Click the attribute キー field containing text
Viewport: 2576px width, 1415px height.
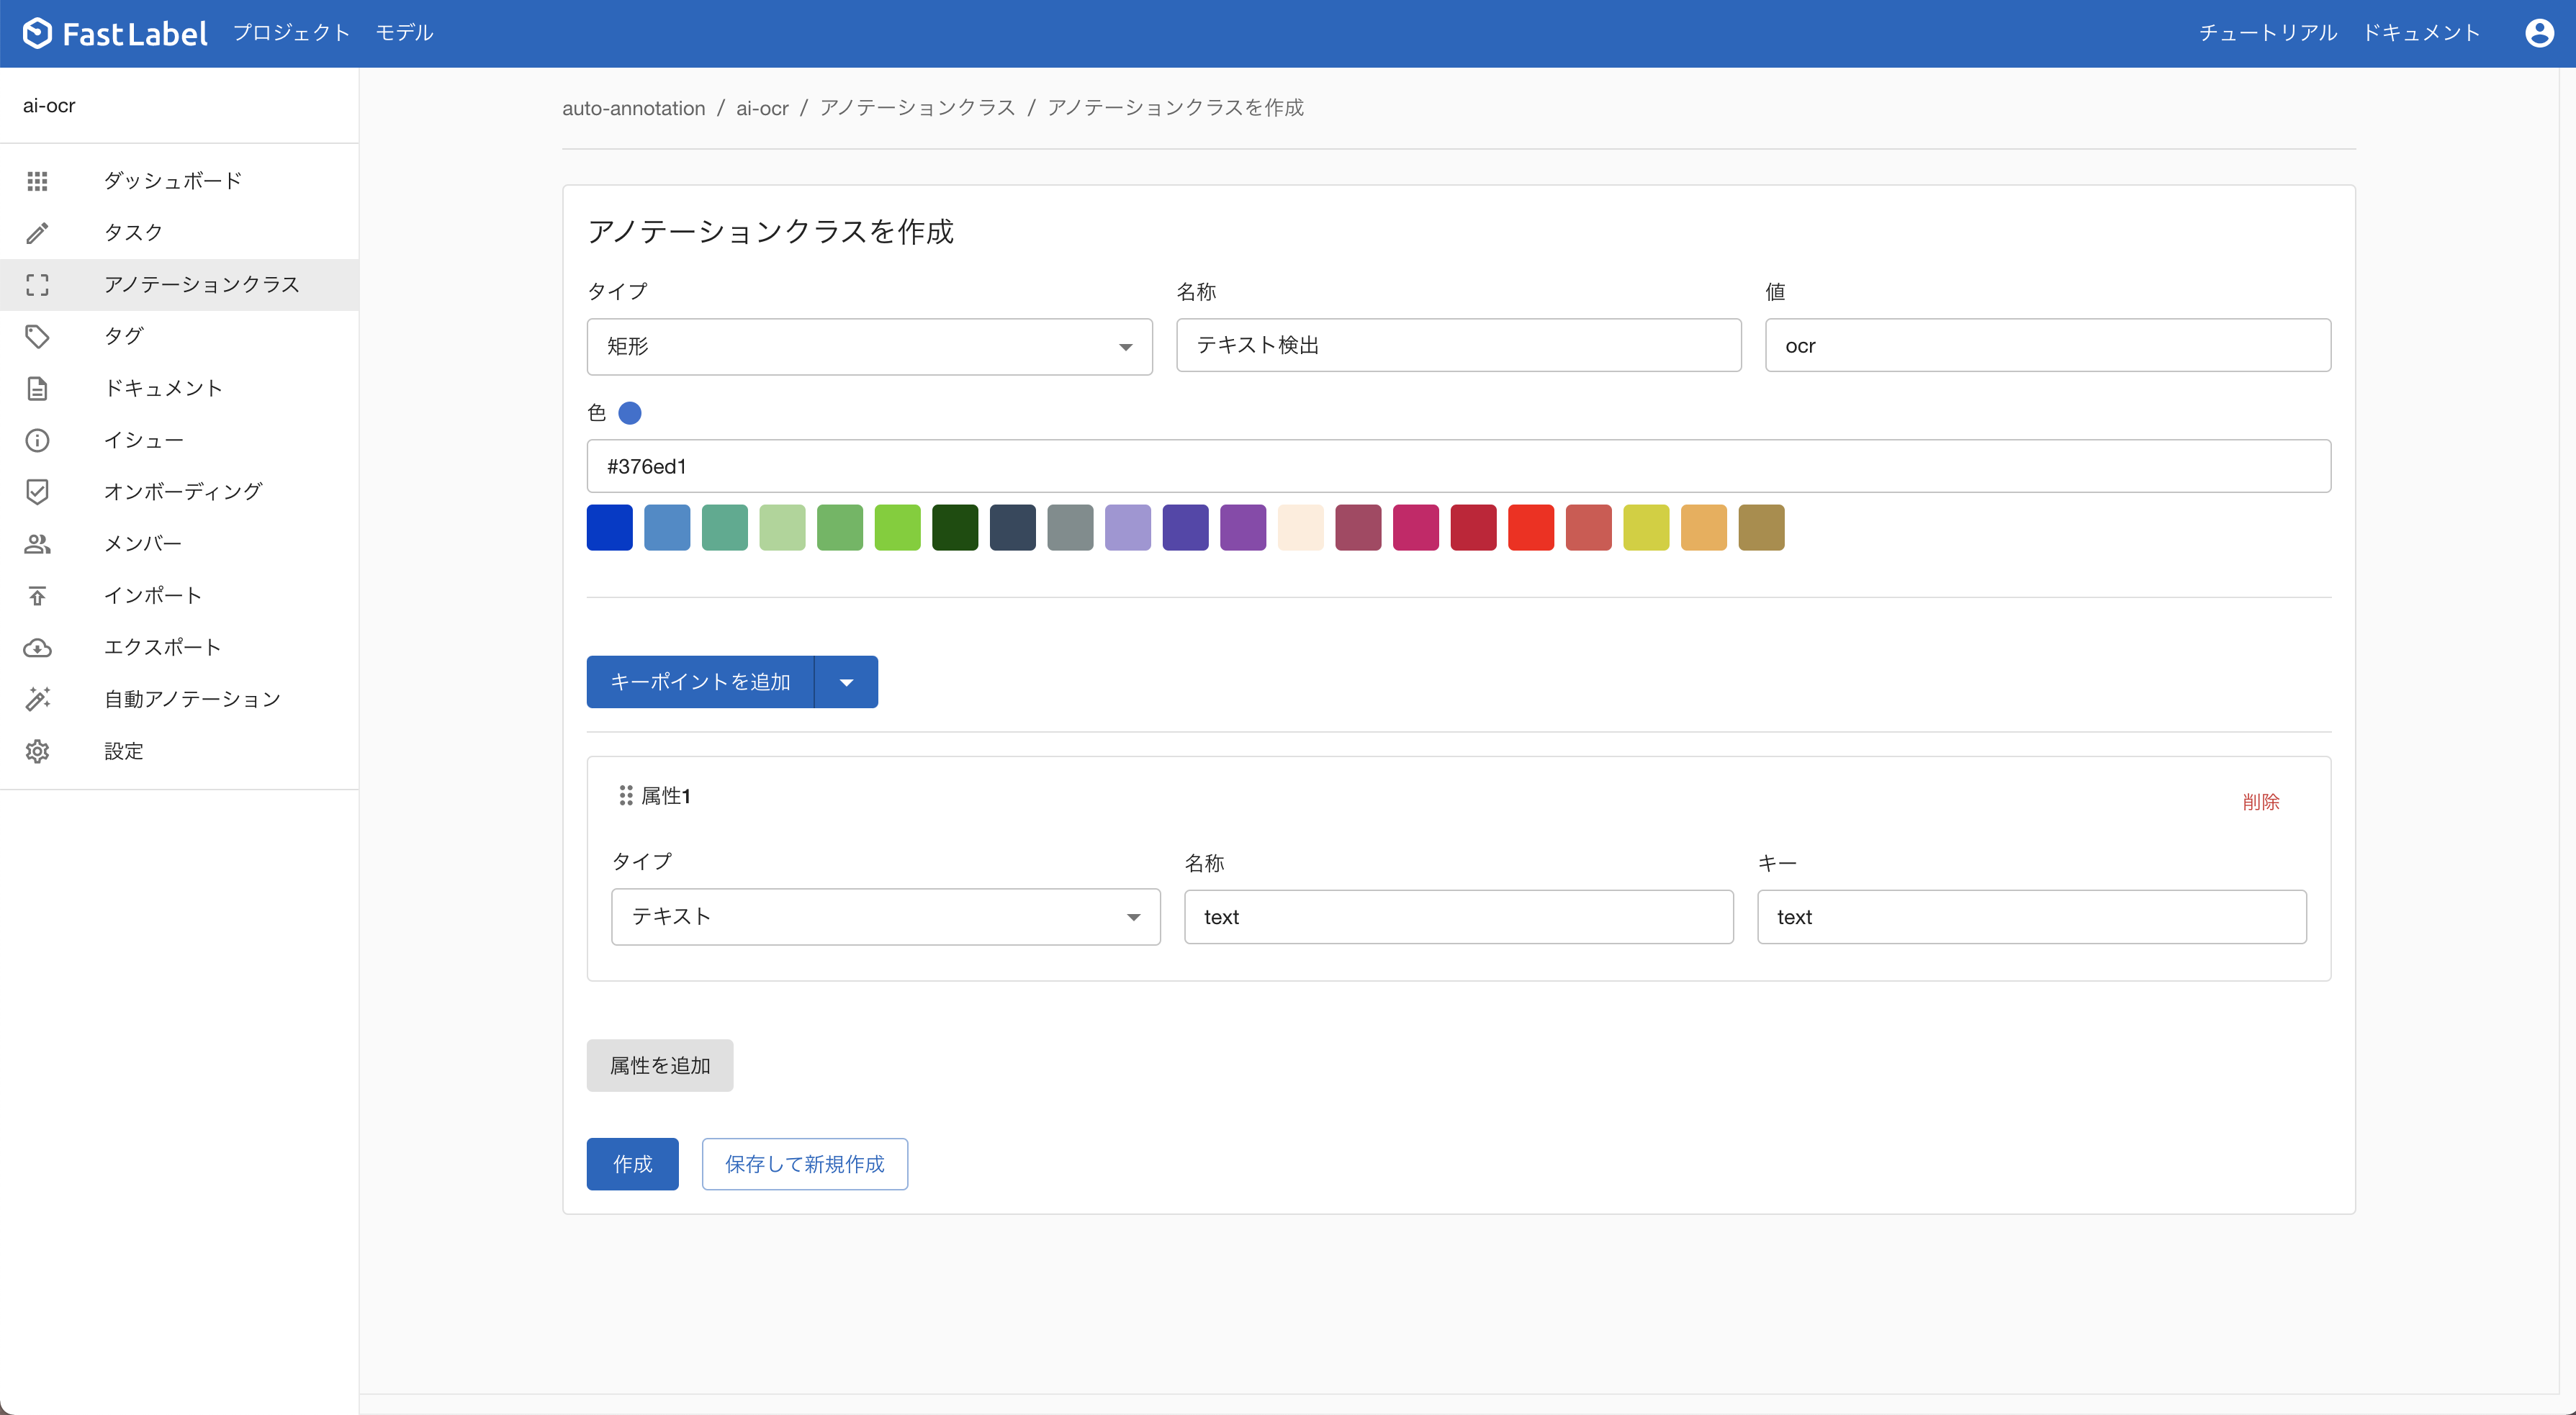(2032, 917)
